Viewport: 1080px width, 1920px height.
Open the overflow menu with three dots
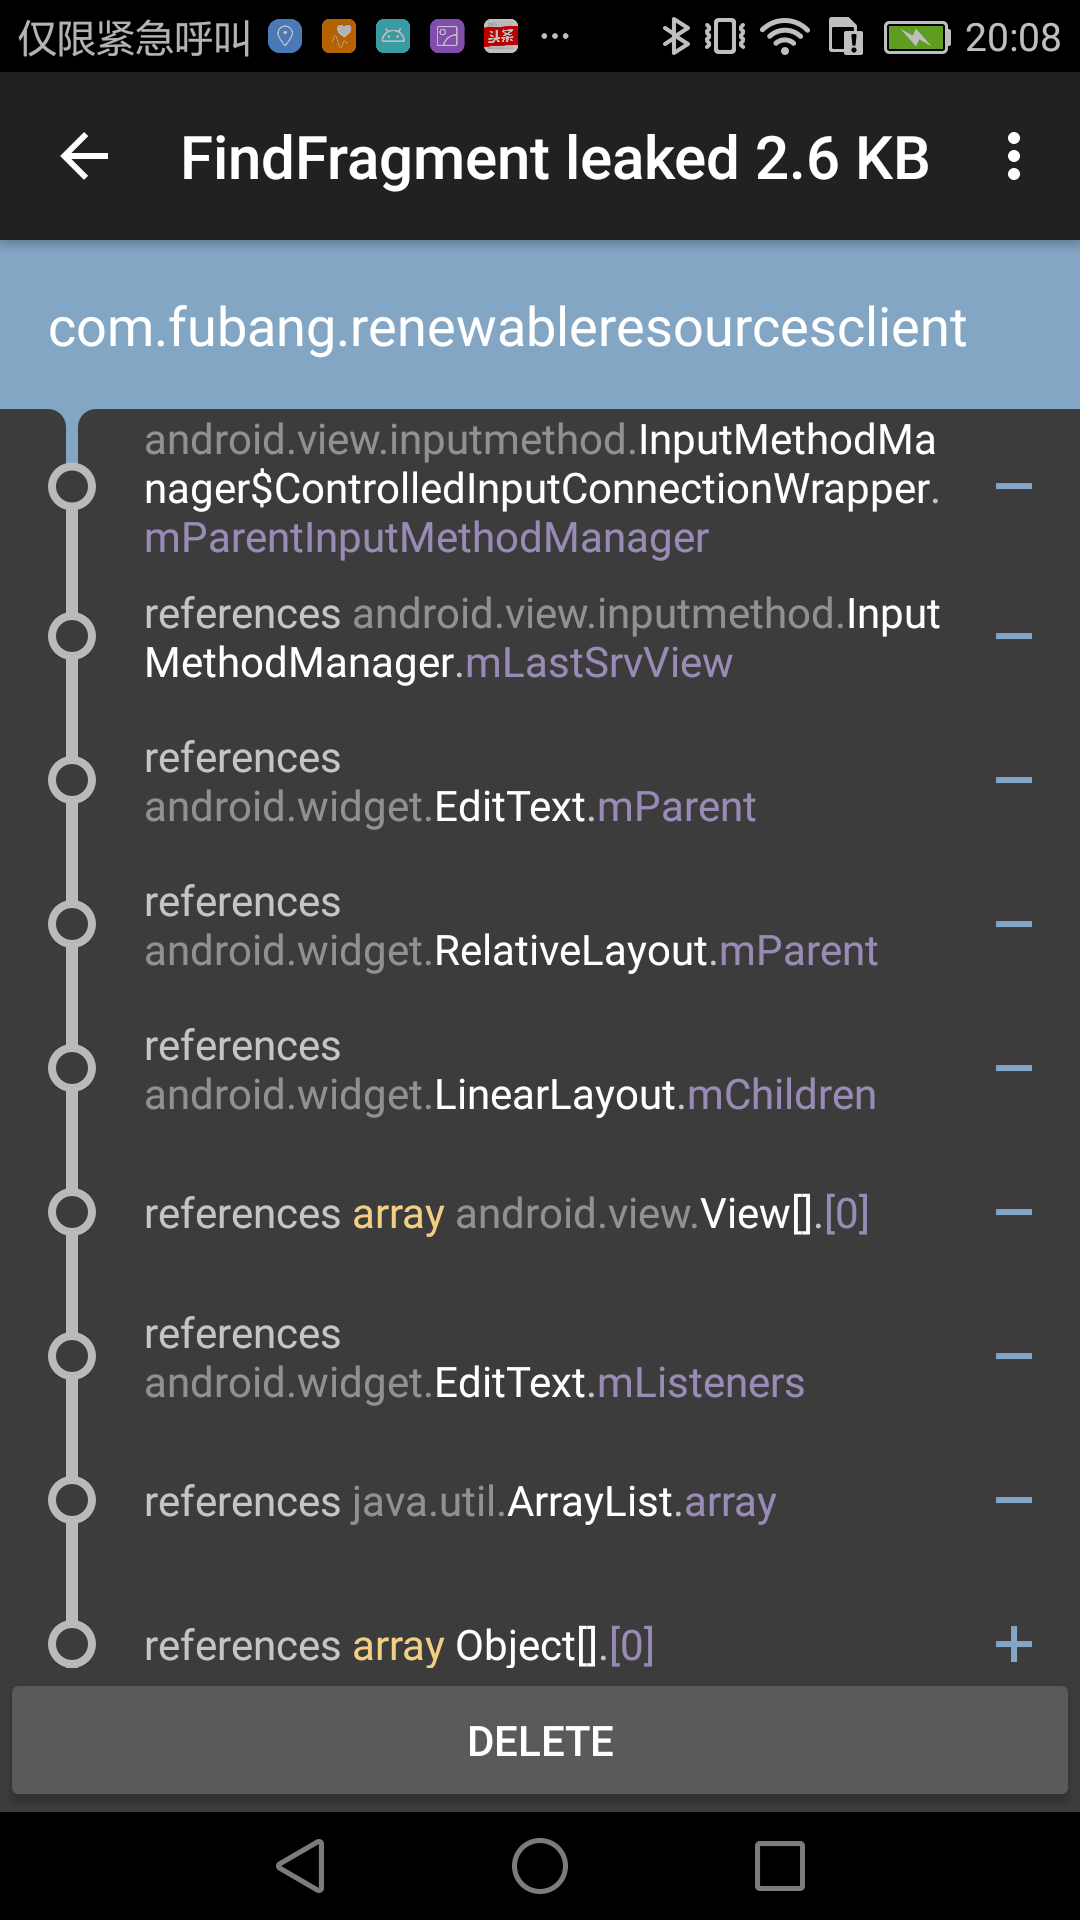pyautogui.click(x=1015, y=156)
